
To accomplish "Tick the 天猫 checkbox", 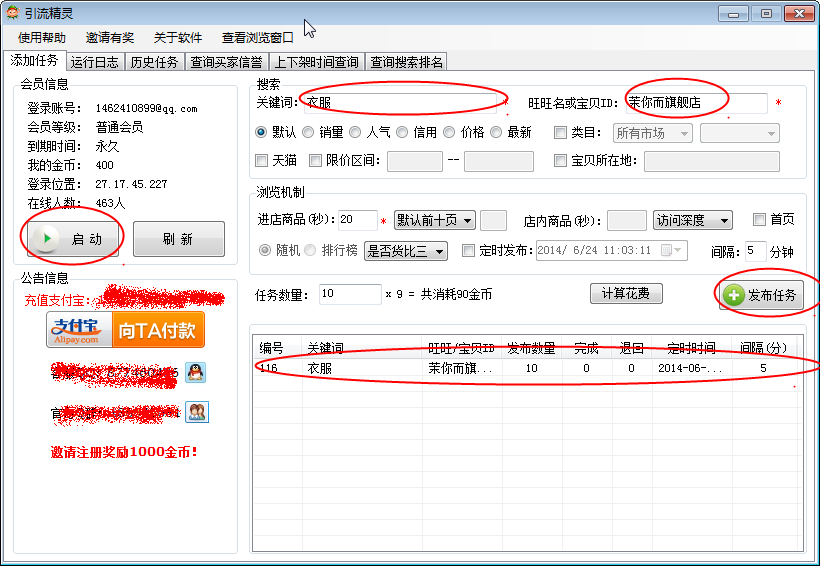I will coord(261,160).
